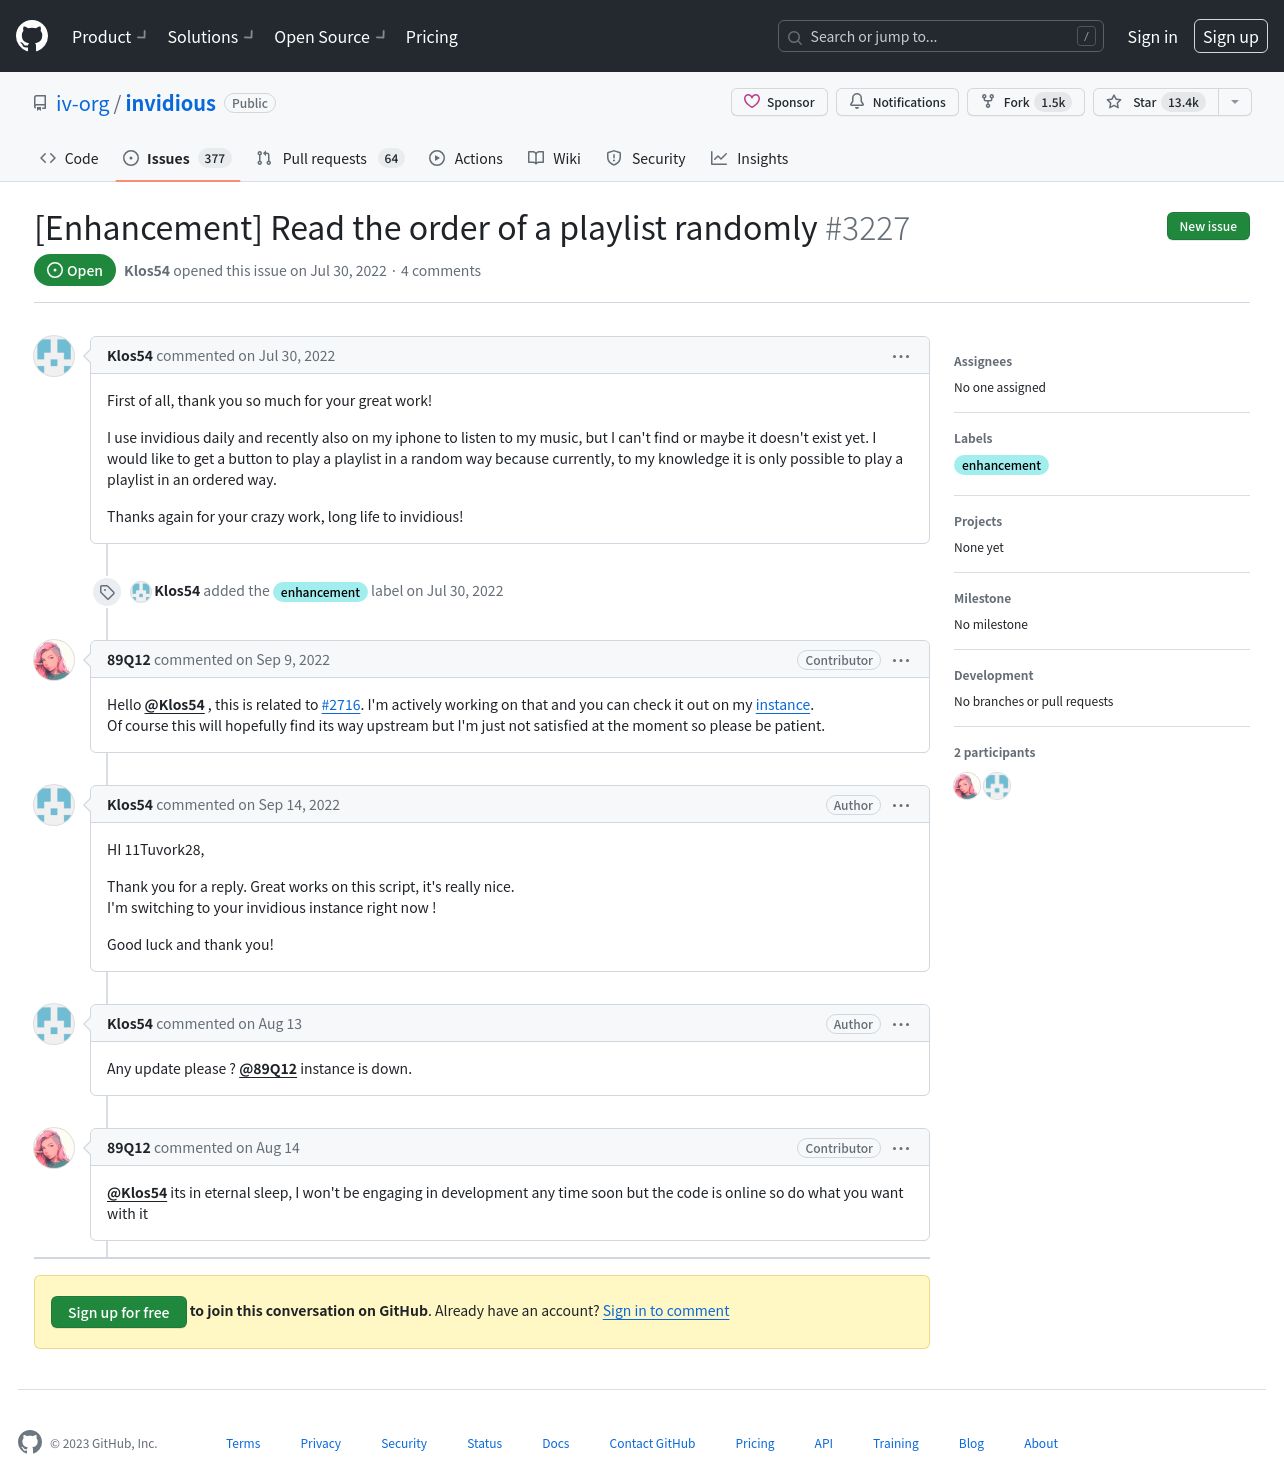Click the footer GitHub mark icon
This screenshot has width=1284, height=1483.
30,1442
